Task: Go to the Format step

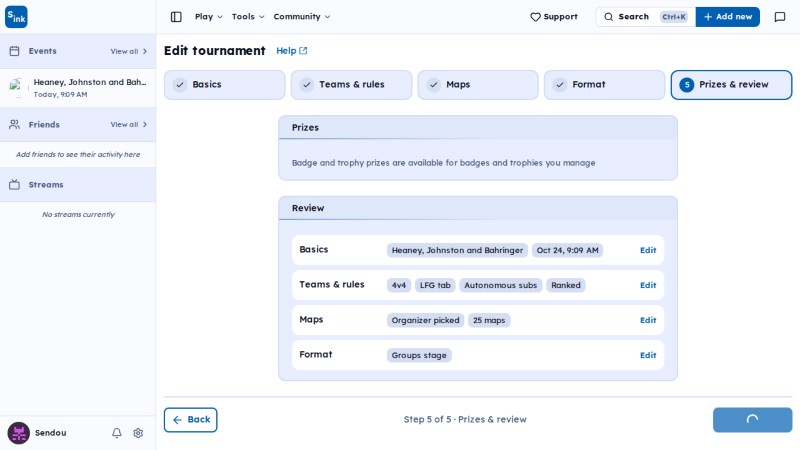Action: [x=605, y=85]
